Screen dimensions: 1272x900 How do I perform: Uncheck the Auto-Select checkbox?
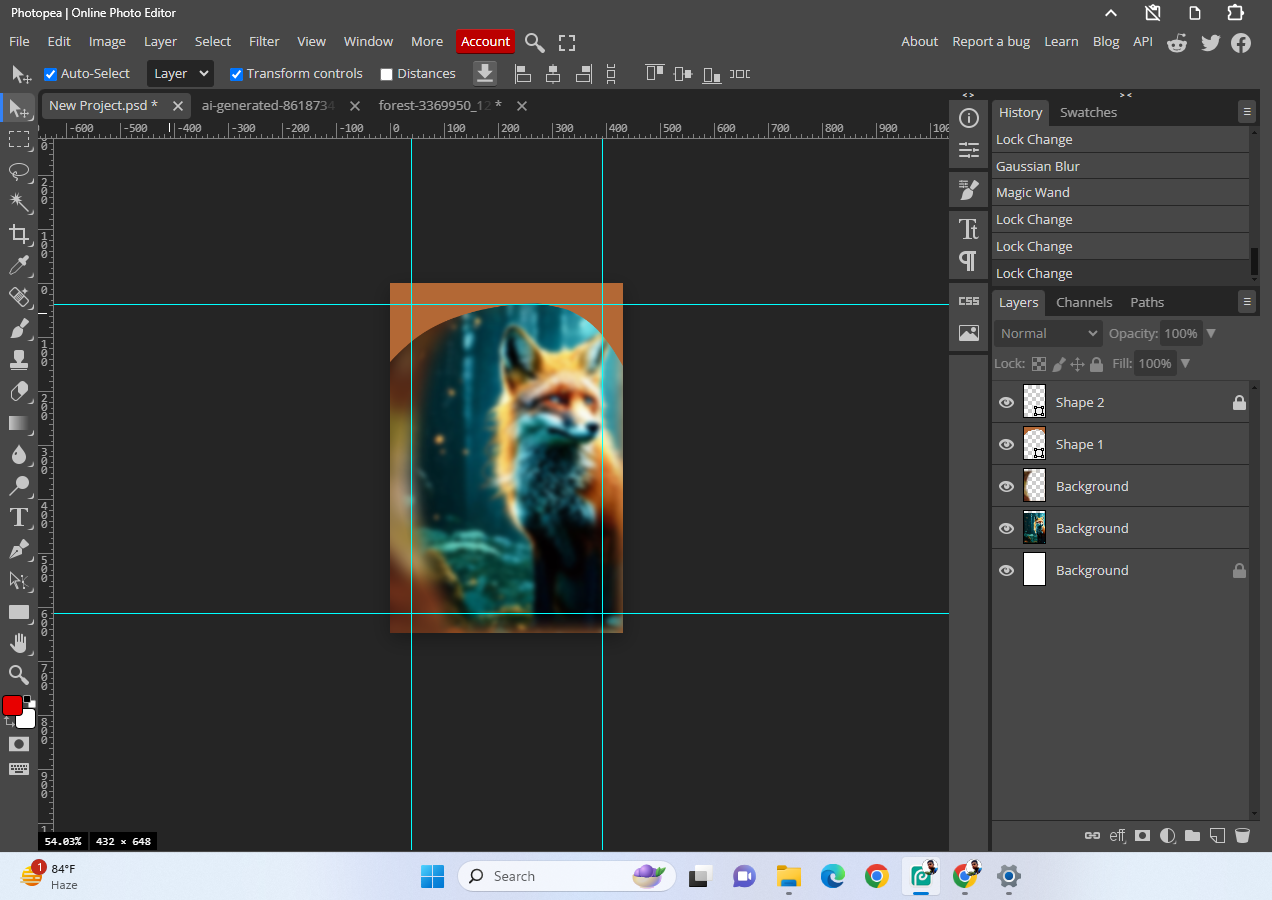(x=50, y=74)
